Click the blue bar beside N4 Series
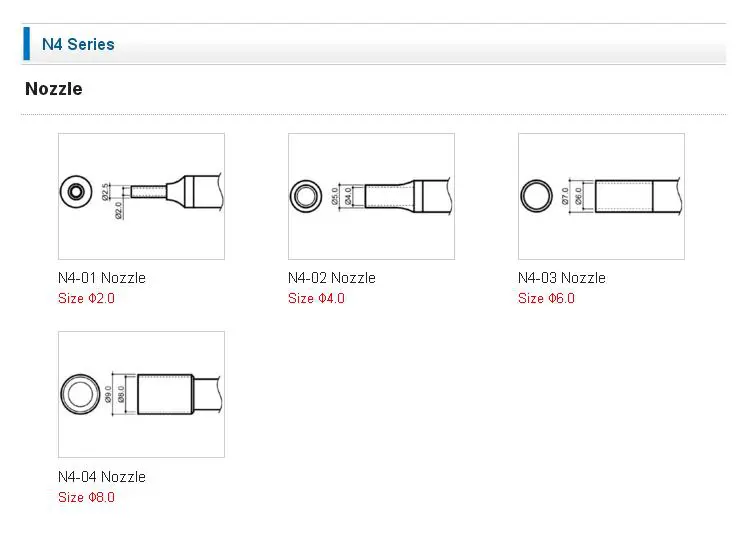This screenshot has height=543, width=749. tap(27, 44)
